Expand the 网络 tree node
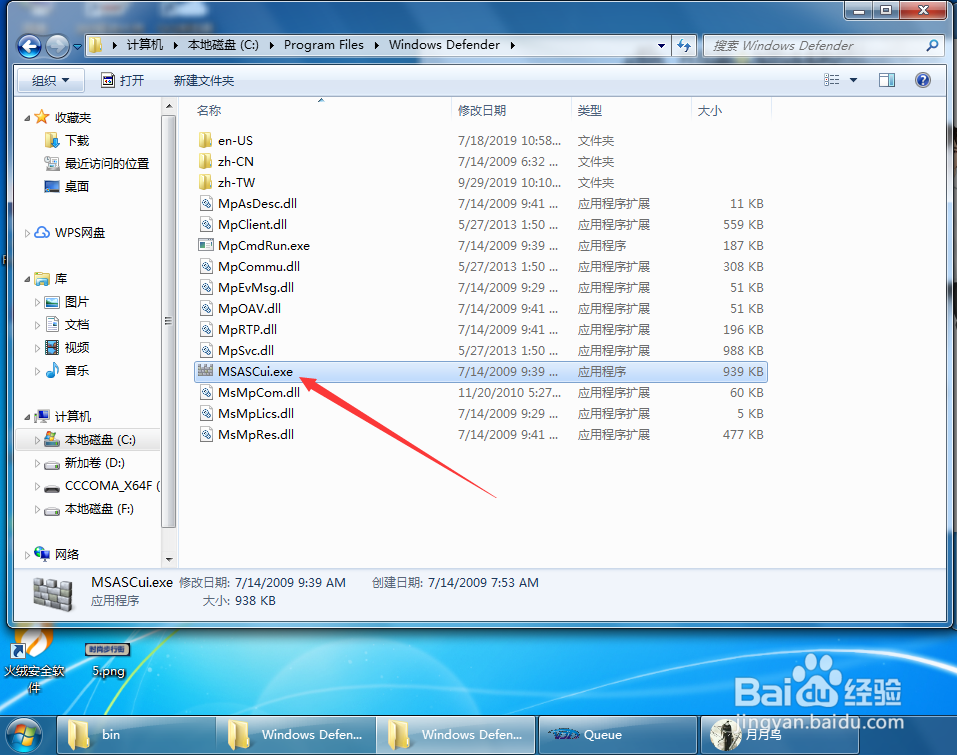The width and height of the screenshot is (957, 755). [x=27, y=555]
